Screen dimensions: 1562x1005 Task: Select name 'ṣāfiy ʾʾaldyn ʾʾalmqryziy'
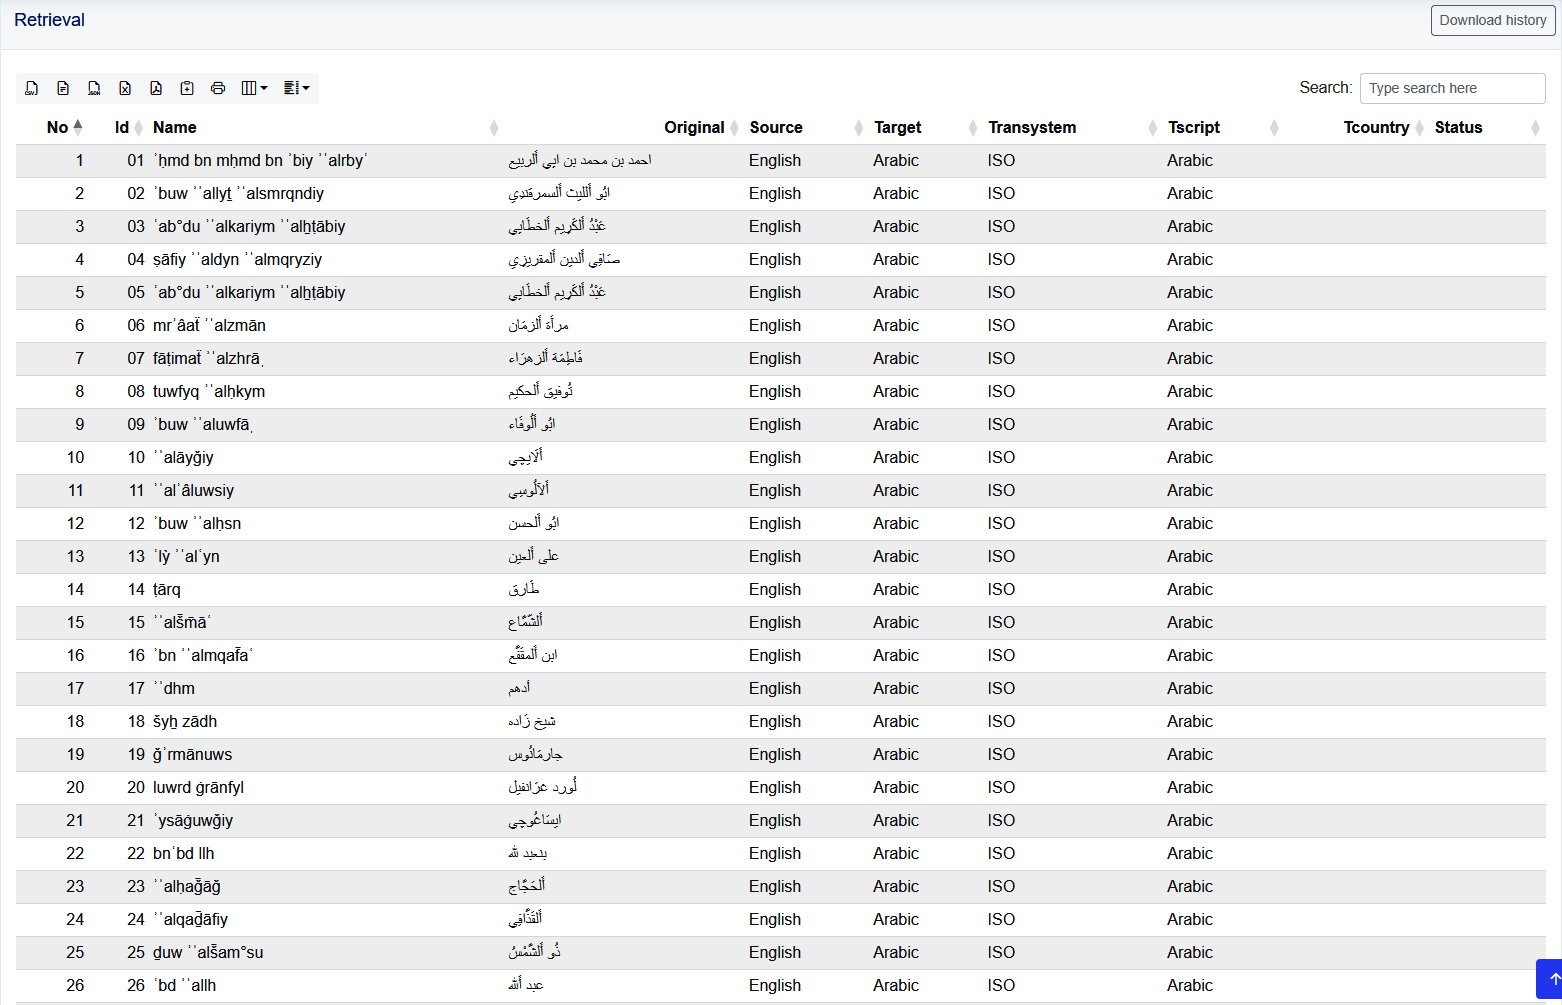237,260
